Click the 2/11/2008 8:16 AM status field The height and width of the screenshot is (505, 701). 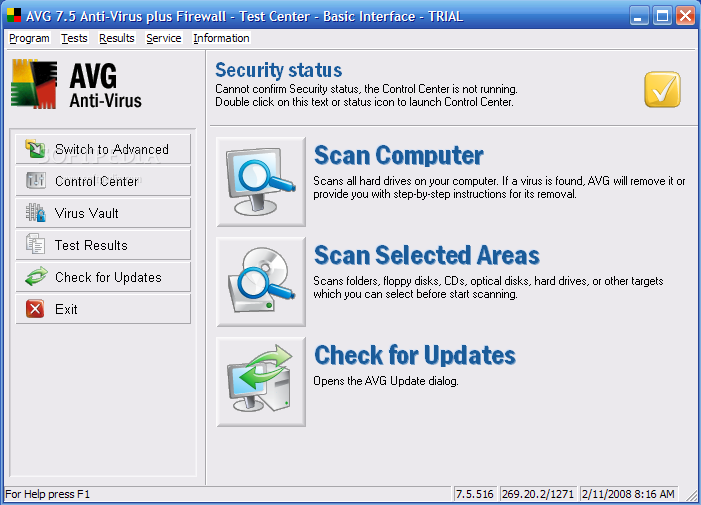628,494
